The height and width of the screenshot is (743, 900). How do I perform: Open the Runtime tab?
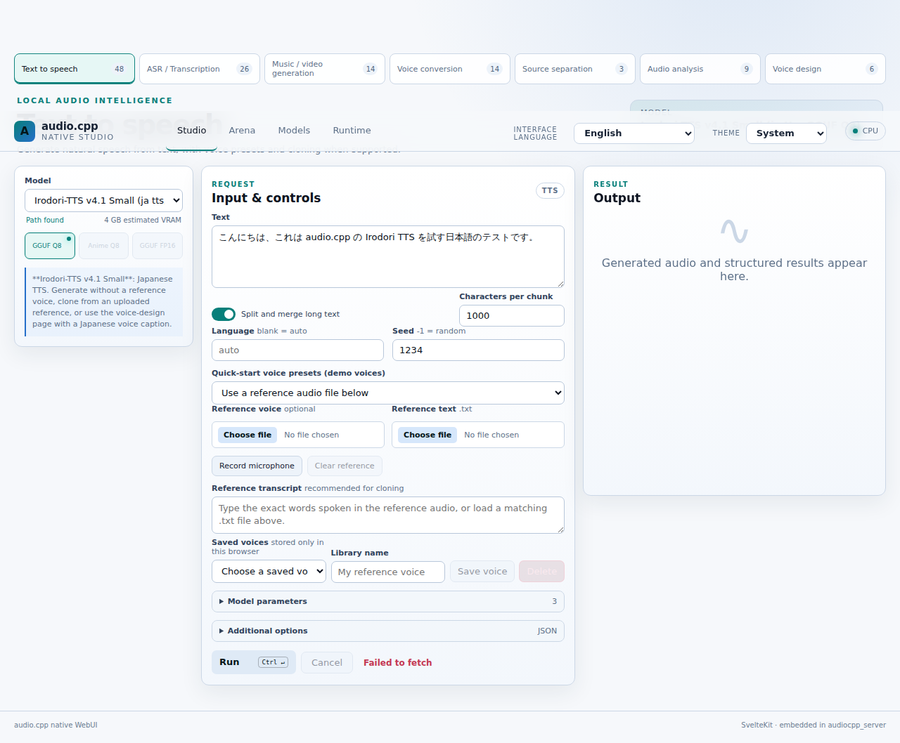coord(352,130)
